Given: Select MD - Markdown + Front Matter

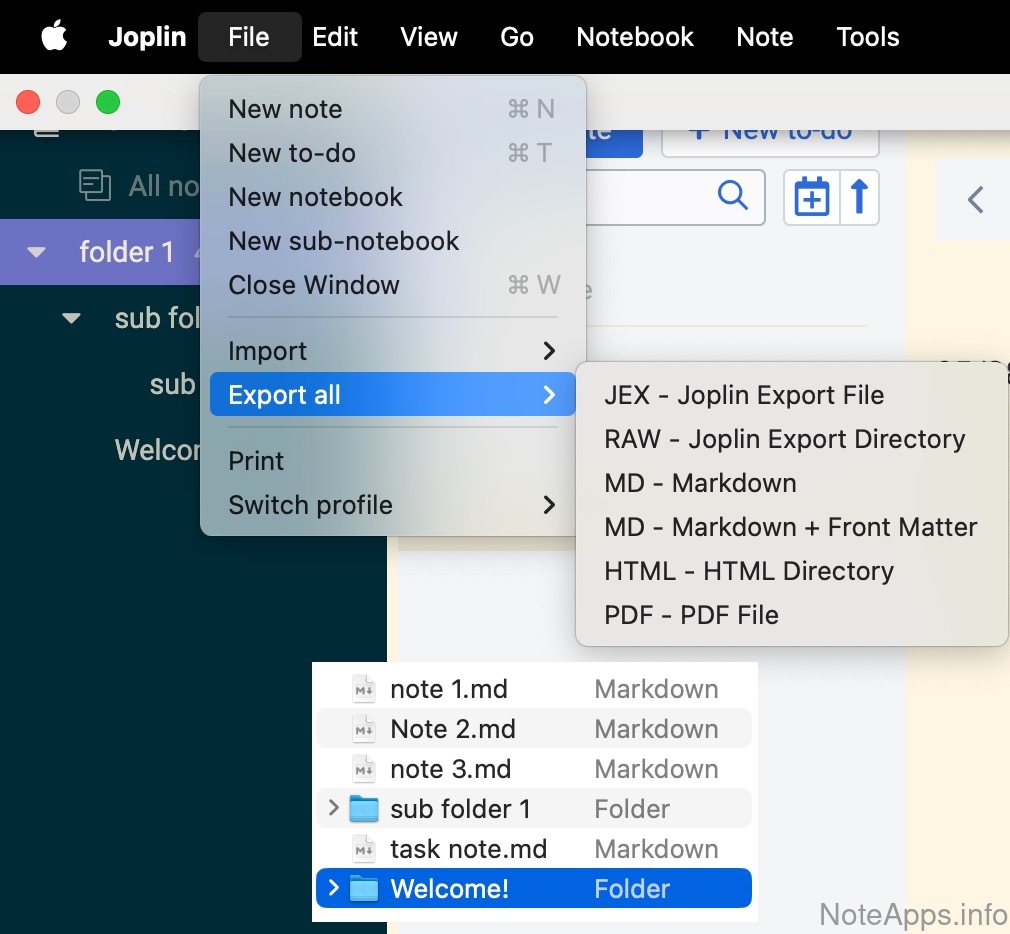Looking at the screenshot, I should [x=790, y=527].
